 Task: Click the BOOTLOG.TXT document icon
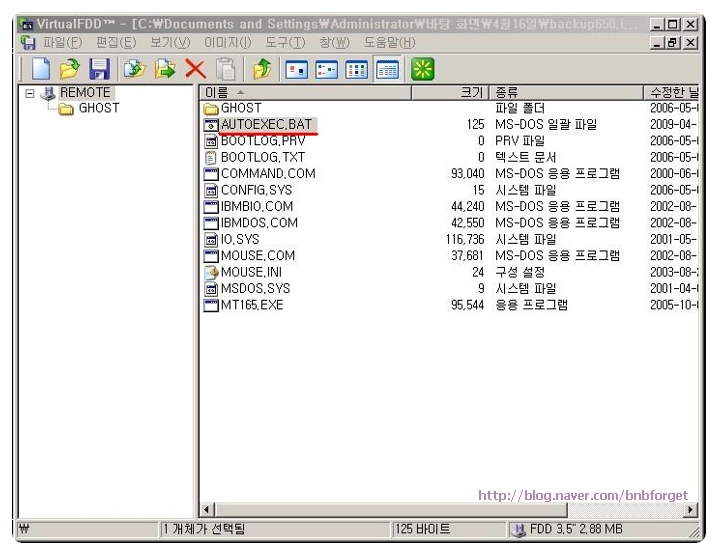(211, 158)
